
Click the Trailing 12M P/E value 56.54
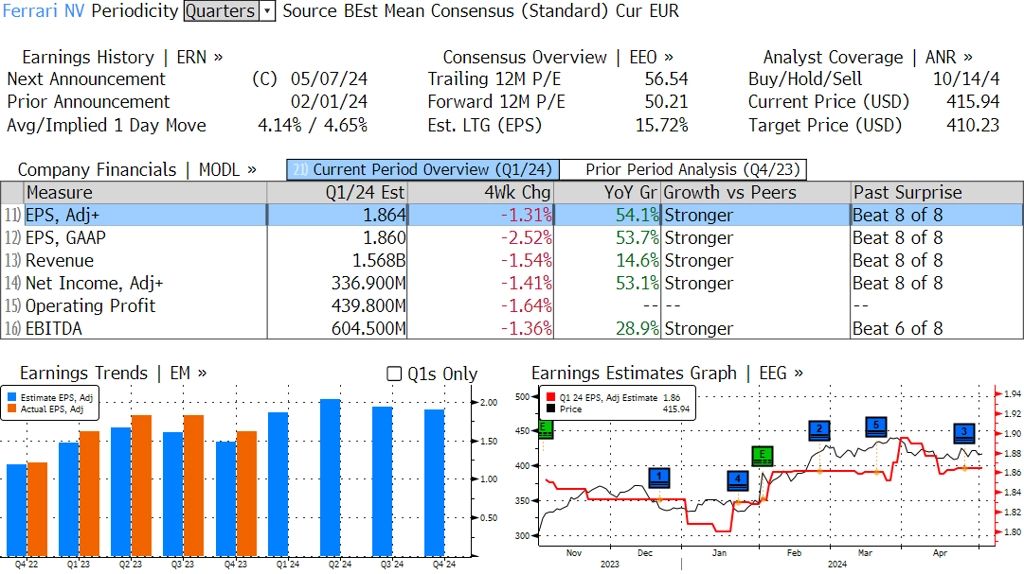pos(666,79)
